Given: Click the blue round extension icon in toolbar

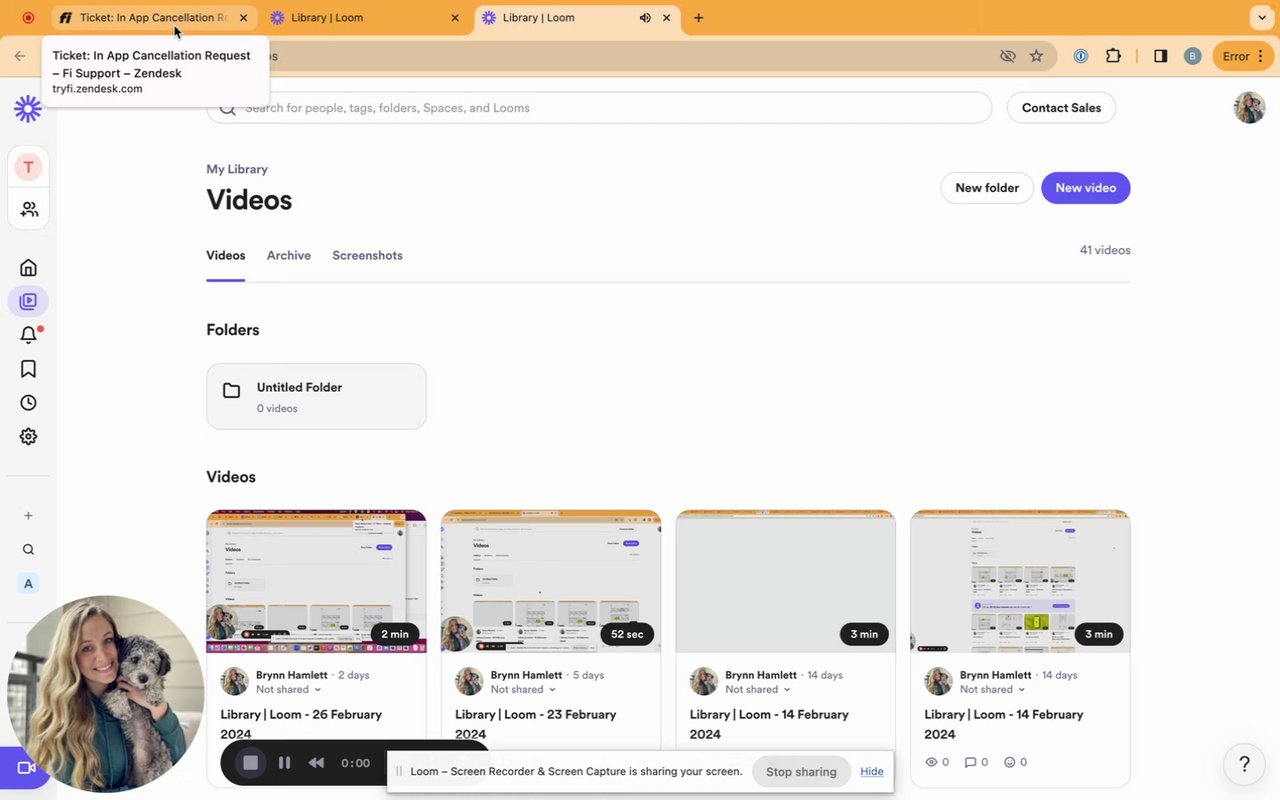Looking at the screenshot, I should tap(1081, 56).
